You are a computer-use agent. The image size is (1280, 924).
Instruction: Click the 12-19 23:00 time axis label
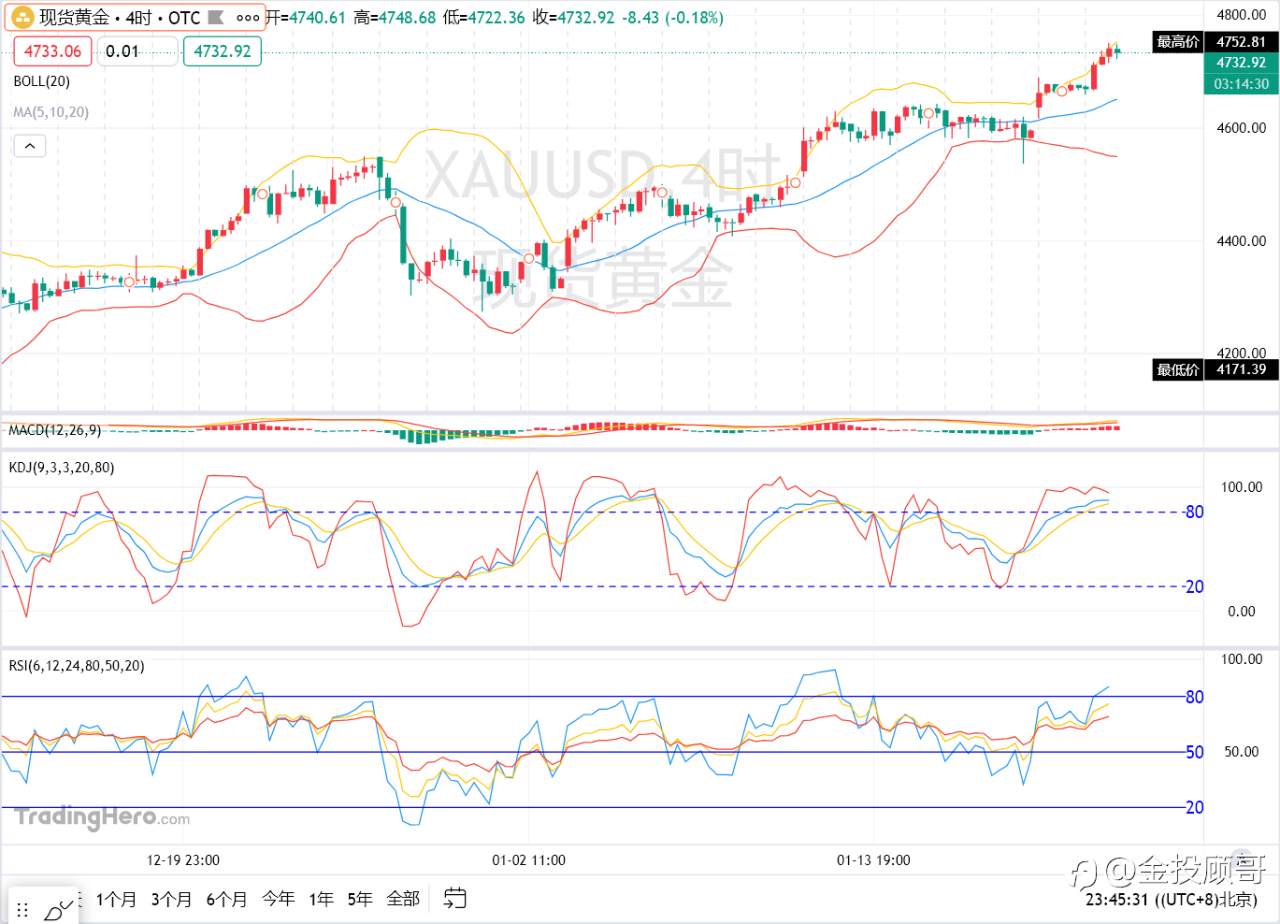click(183, 859)
